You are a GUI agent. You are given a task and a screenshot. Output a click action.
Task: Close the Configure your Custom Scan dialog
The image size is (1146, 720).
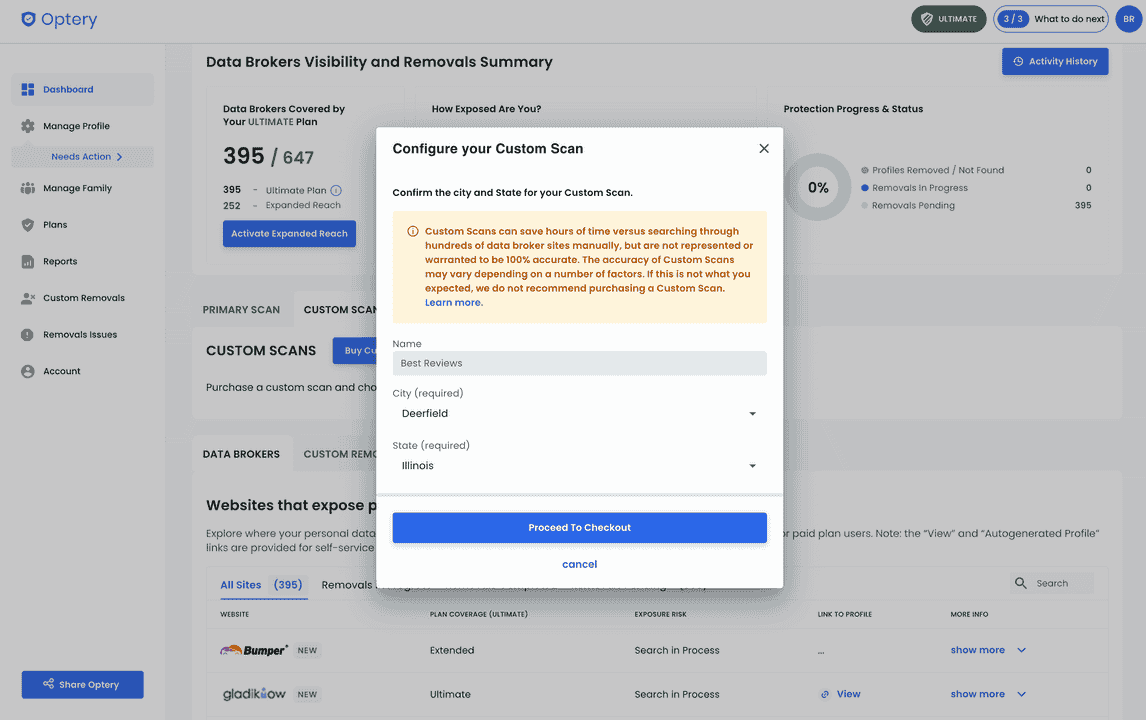(x=764, y=148)
